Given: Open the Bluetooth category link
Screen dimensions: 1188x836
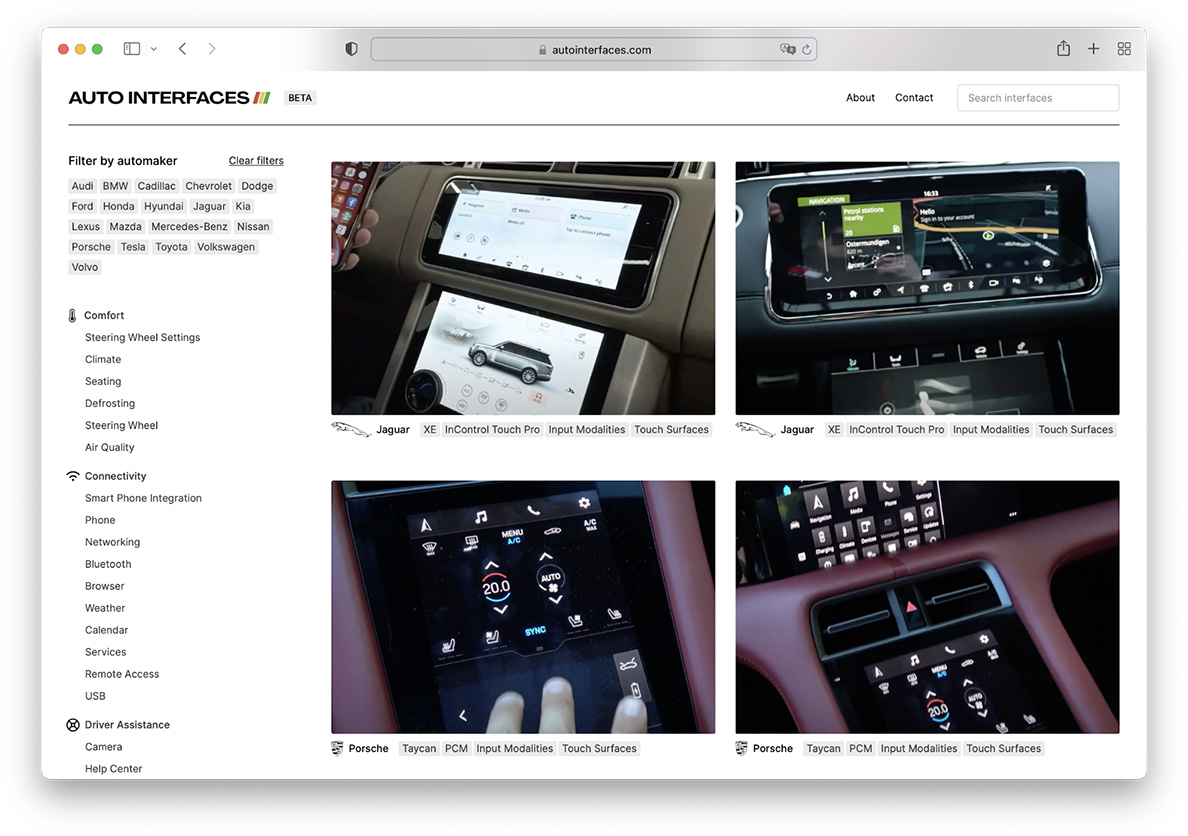Looking at the screenshot, I should click(108, 564).
